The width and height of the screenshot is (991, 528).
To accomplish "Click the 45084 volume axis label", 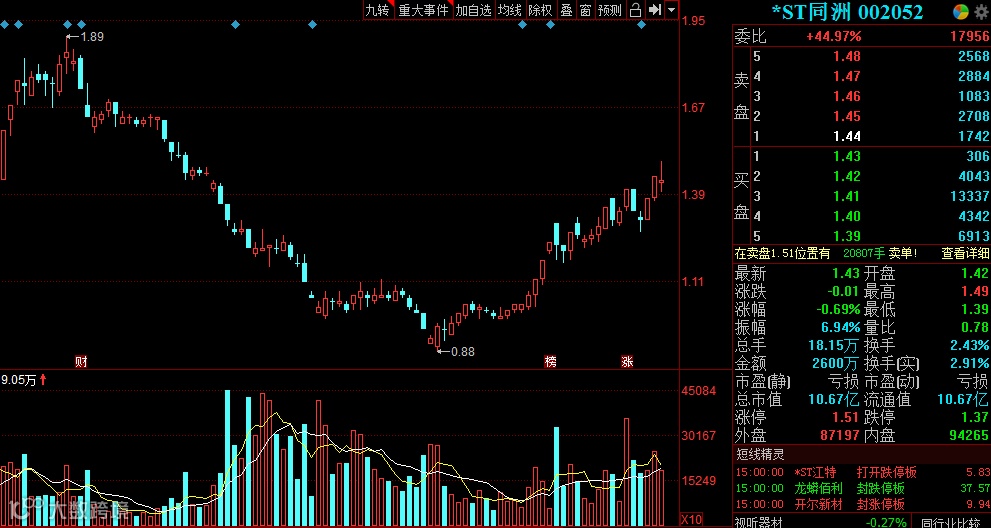I will (698, 391).
